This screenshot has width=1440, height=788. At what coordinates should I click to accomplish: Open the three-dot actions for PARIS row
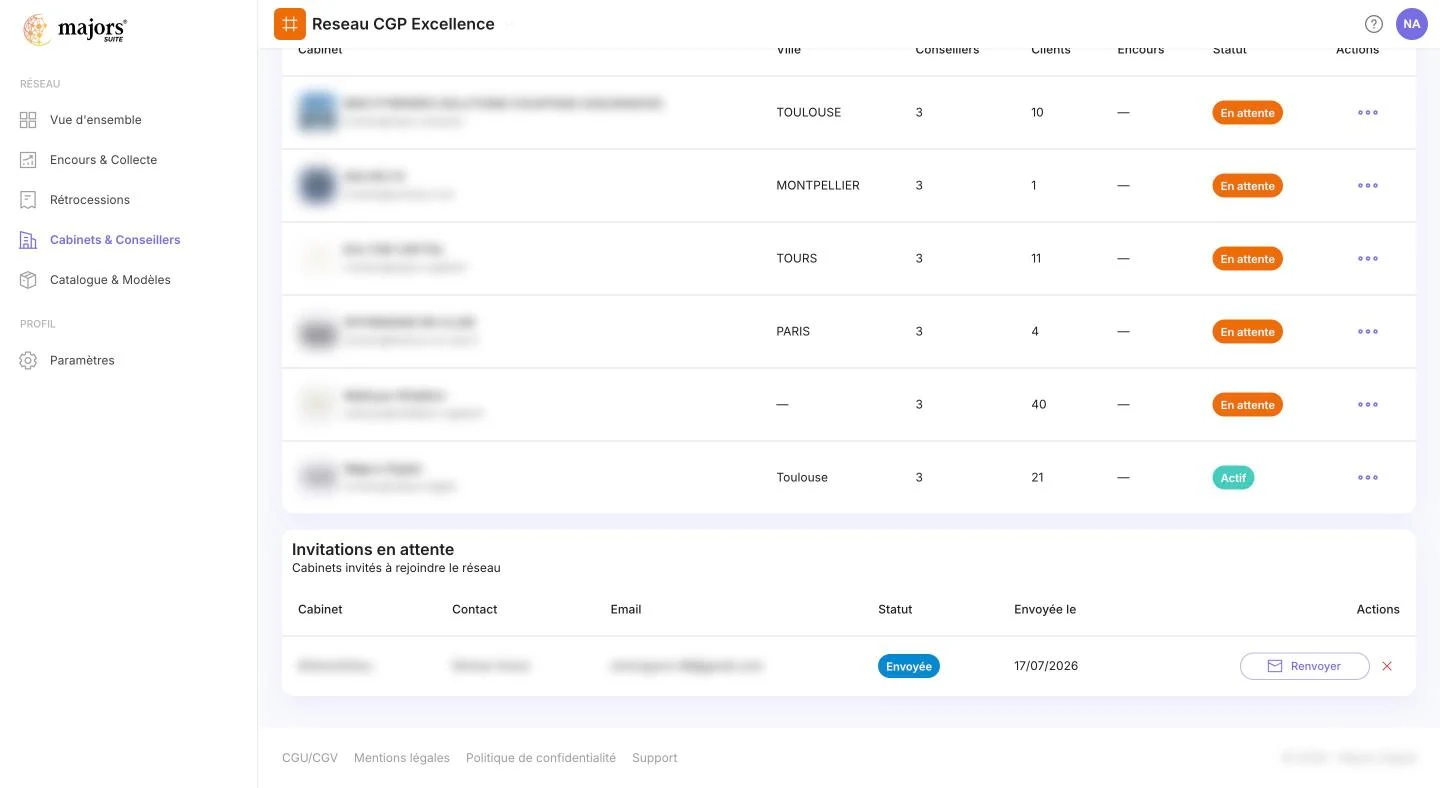tap(1368, 331)
